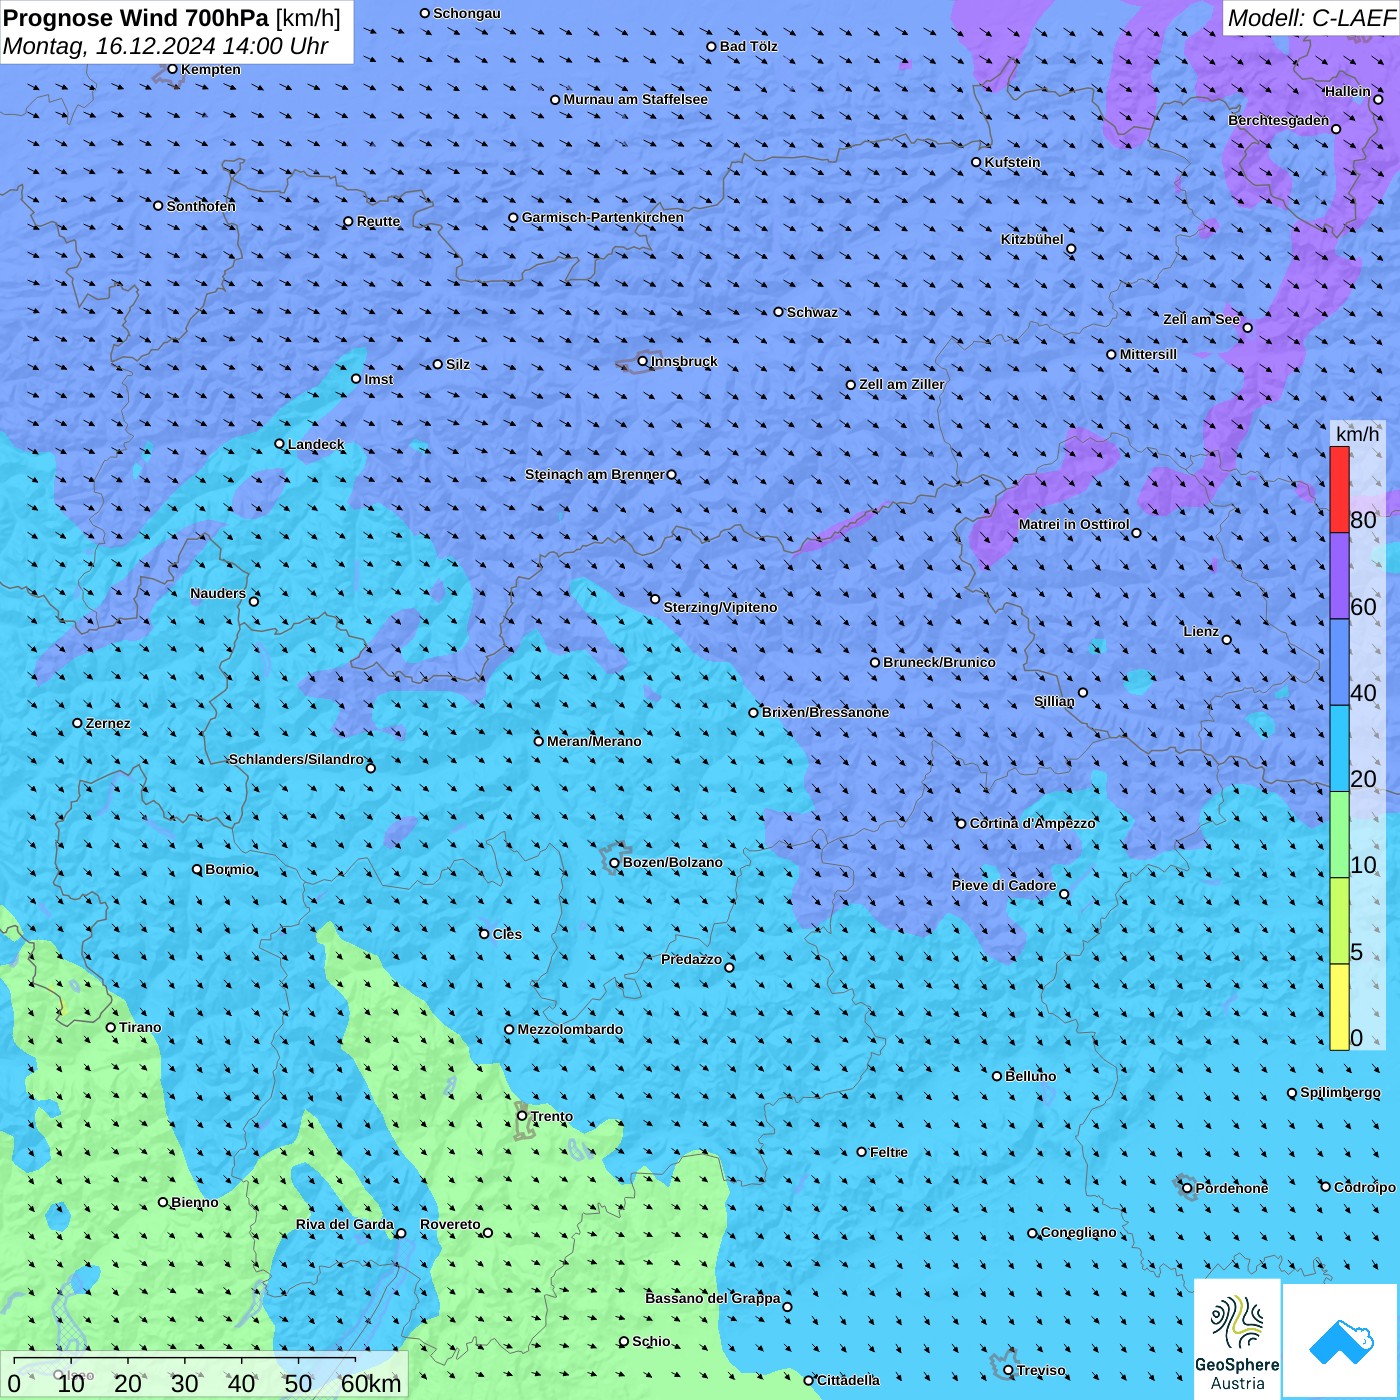Select the Cittadella location dot
Viewport: 1400px width, 1400px height.
pyautogui.click(x=809, y=1380)
